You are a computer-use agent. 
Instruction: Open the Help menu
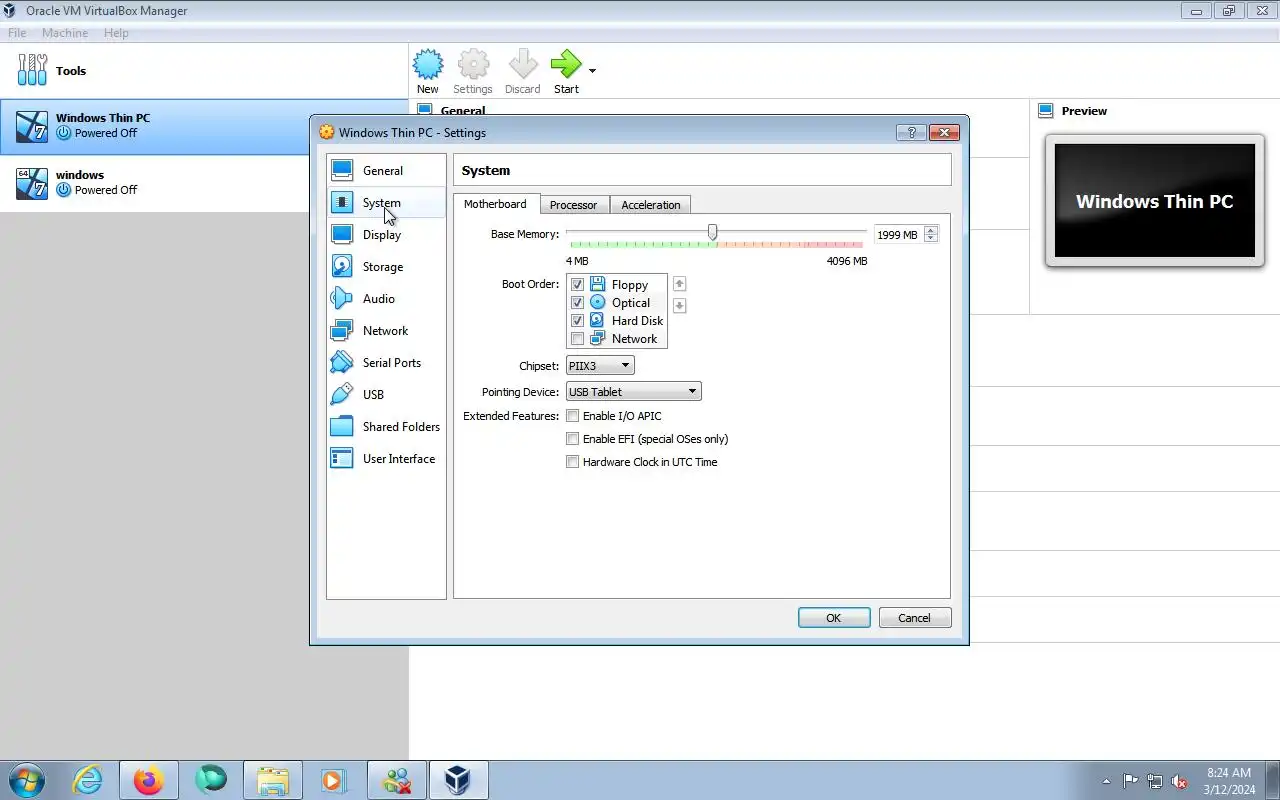[x=116, y=33]
